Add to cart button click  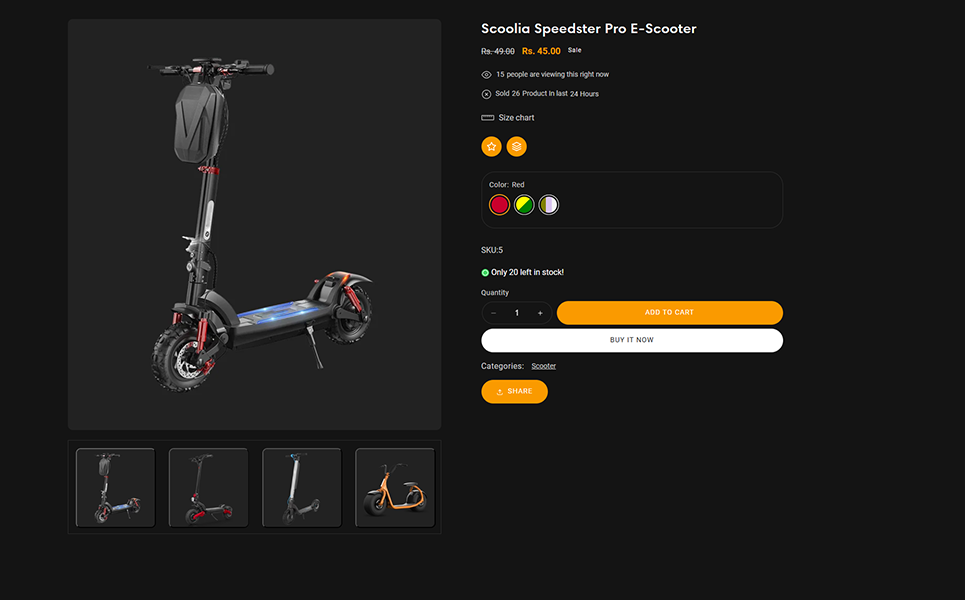coord(670,313)
